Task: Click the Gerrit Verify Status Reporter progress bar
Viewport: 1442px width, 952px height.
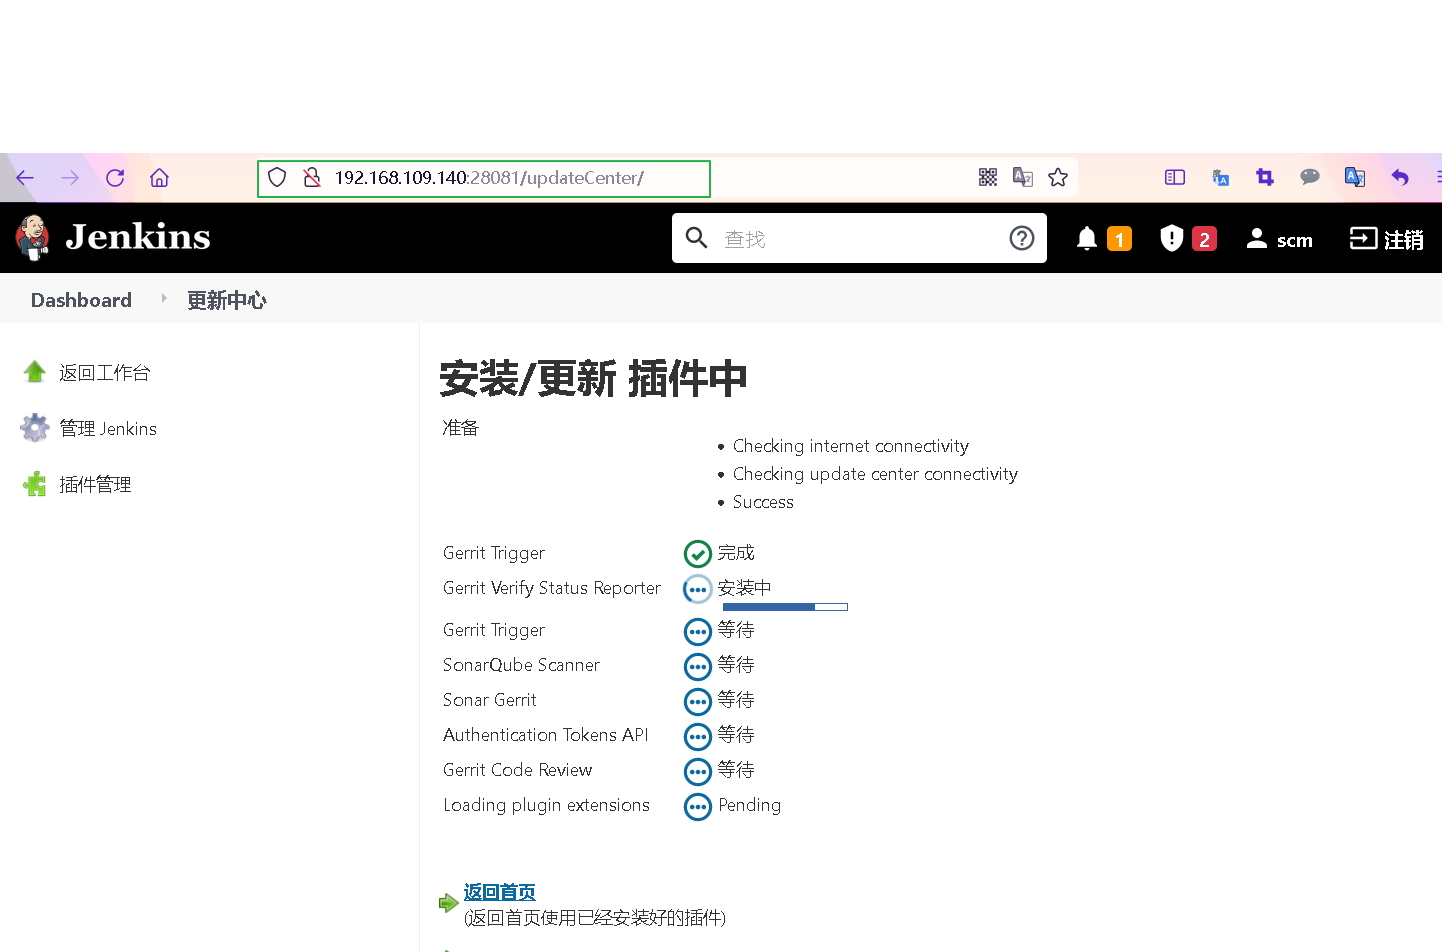Action: (x=785, y=607)
